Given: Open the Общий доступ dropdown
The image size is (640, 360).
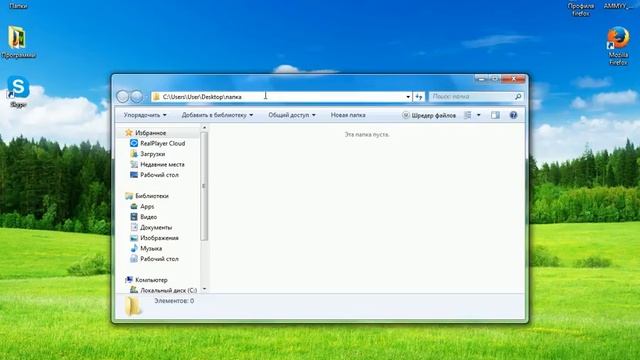Looking at the screenshot, I should [291, 115].
